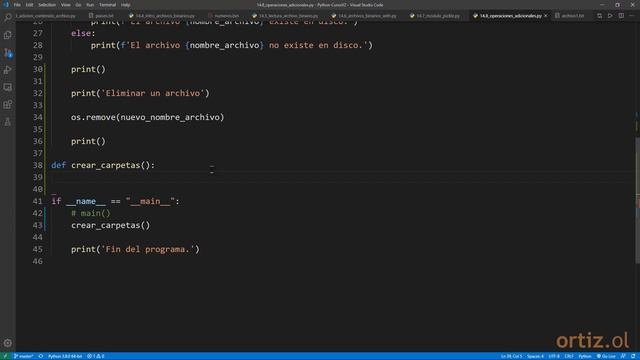The height and width of the screenshot is (360, 640).
Task: Click 'print()' on line 36
Action: pos(88,141)
